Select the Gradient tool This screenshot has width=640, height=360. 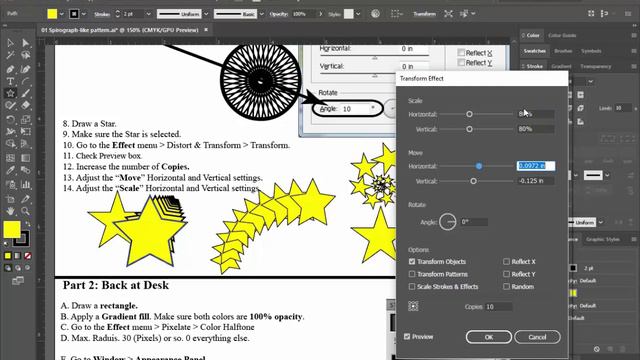[x=25, y=158]
